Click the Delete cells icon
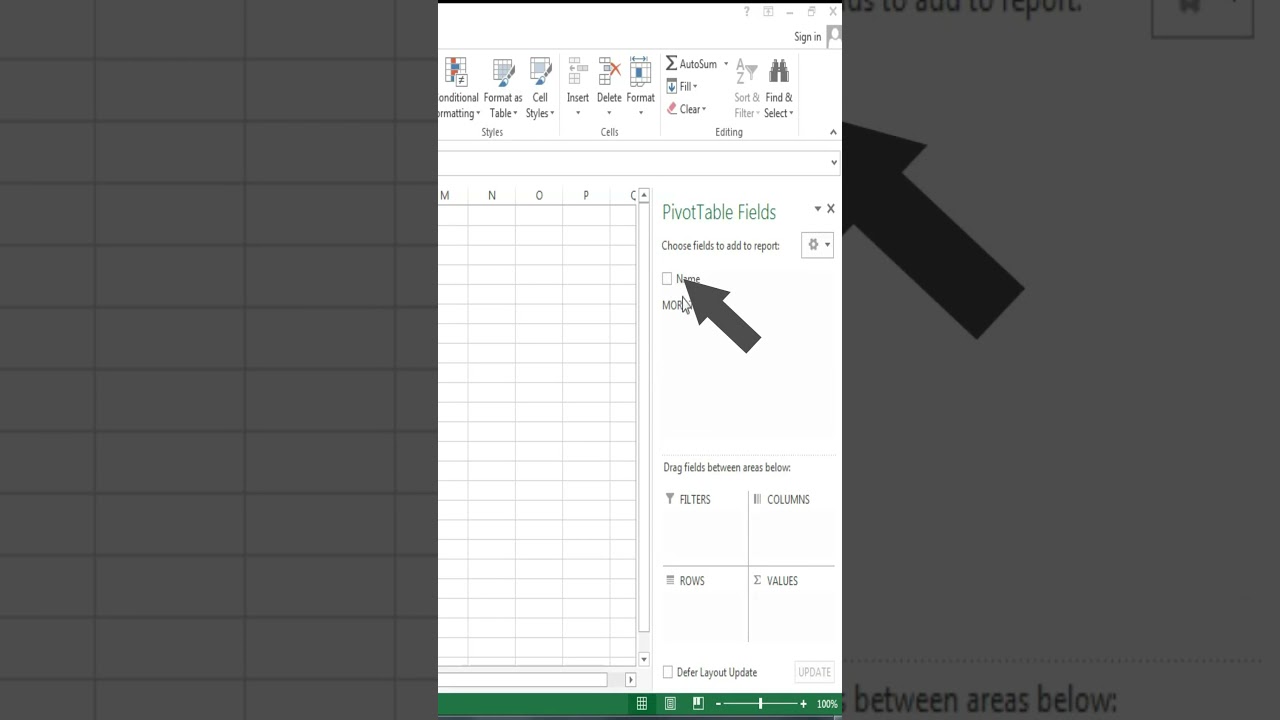 609,72
